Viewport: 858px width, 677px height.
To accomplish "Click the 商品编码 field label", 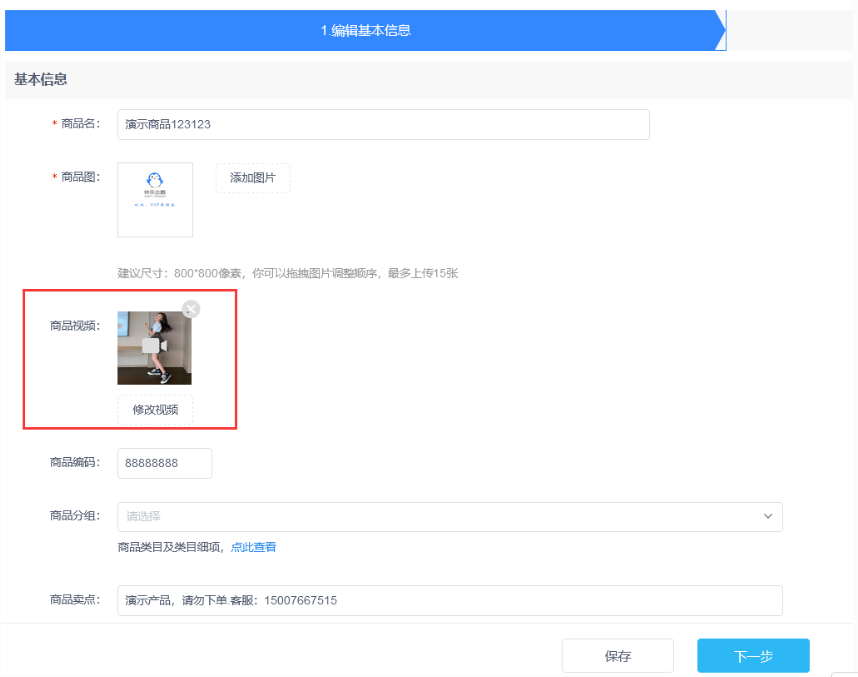I will point(75,462).
